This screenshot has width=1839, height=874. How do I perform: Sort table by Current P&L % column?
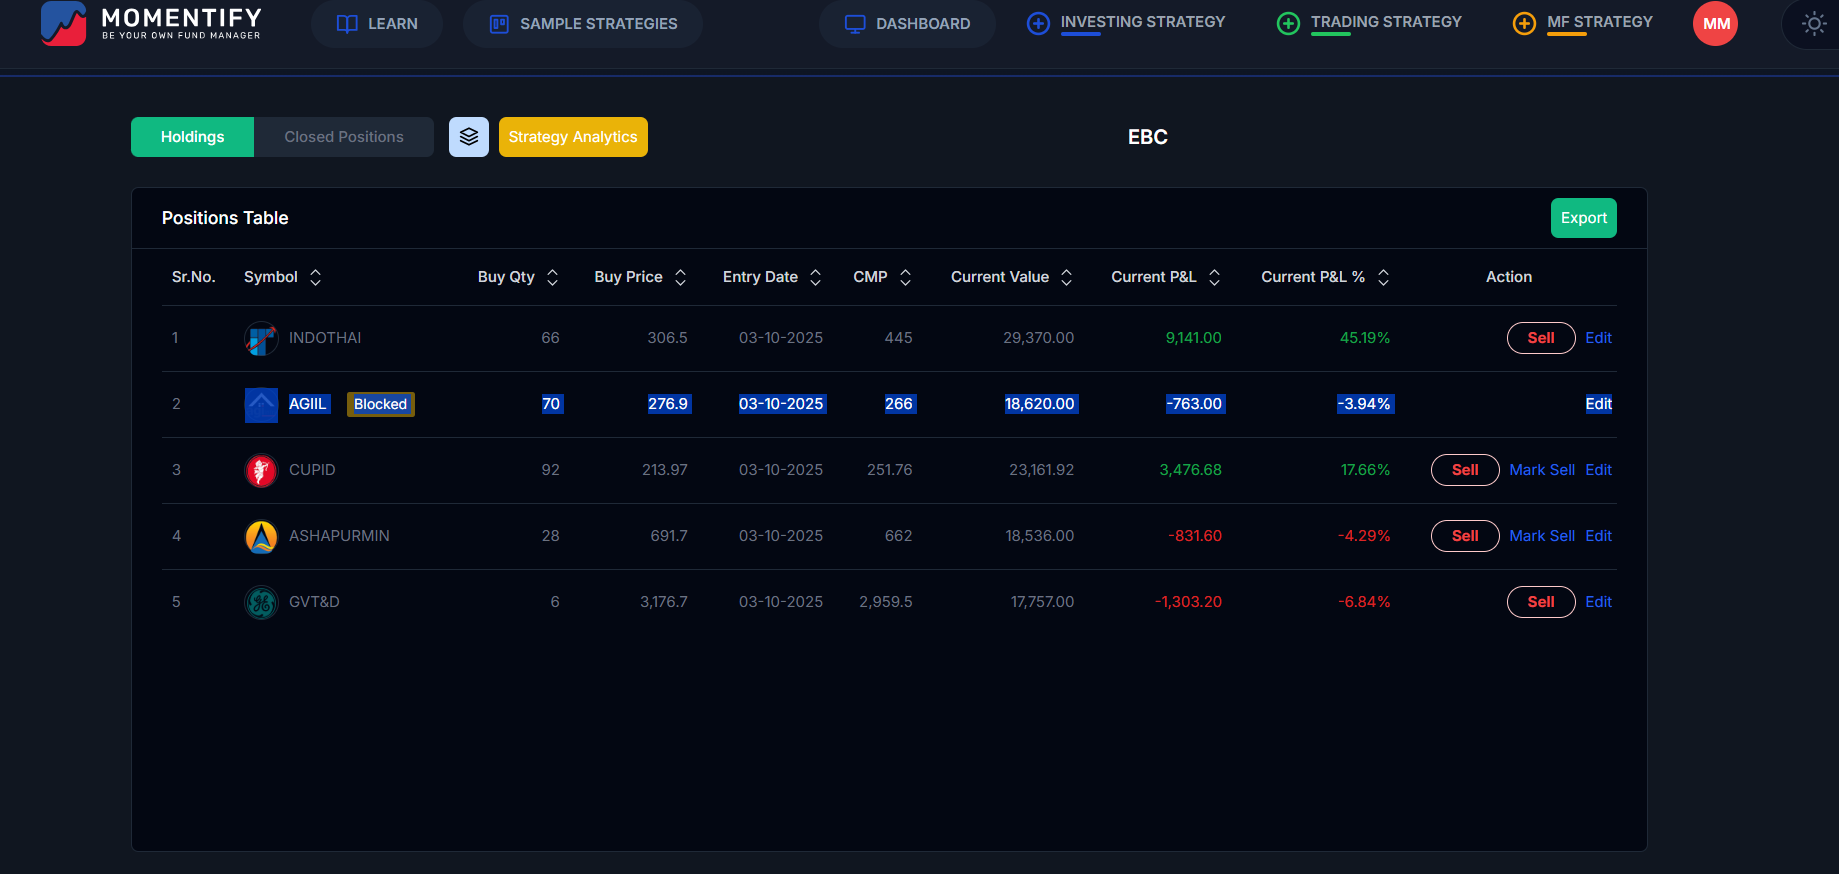click(x=1383, y=278)
